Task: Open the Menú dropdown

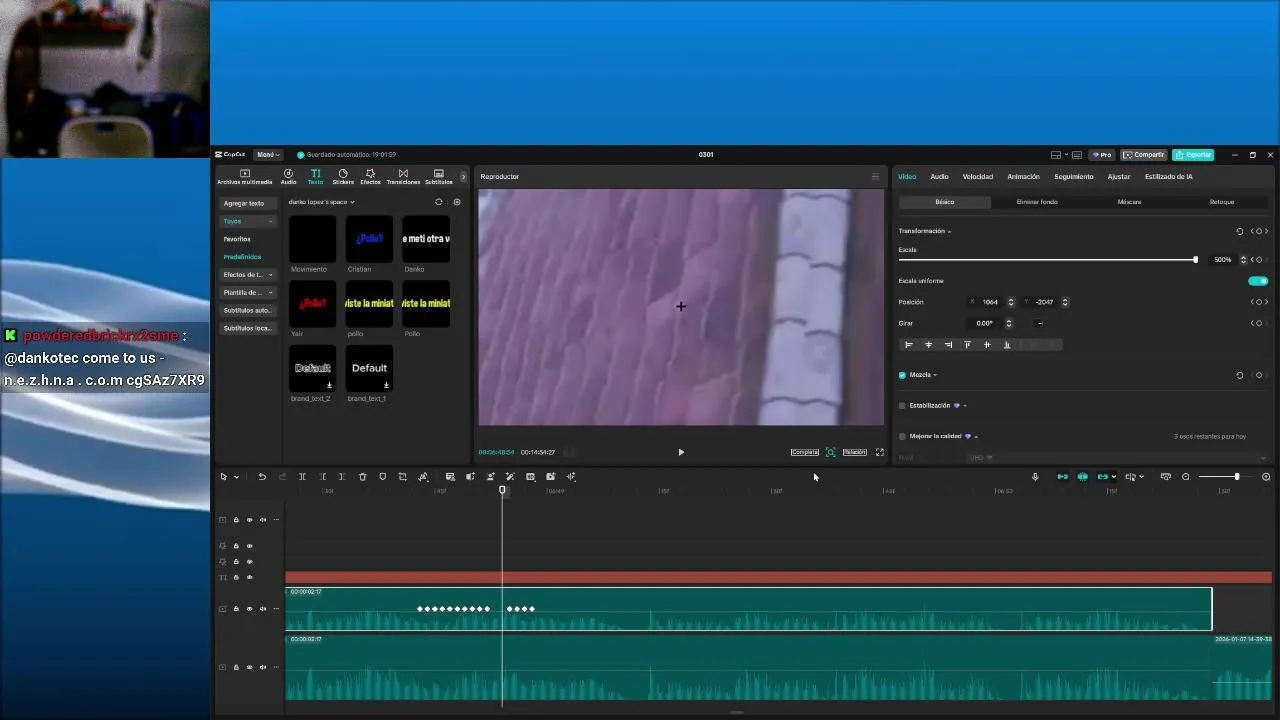Action: click(x=267, y=155)
